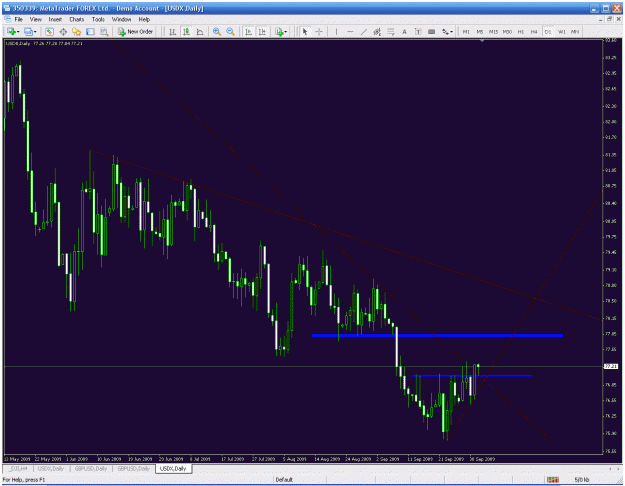This screenshot has width=625, height=486.
Task: Select the crosshair tool
Action: click(x=319, y=31)
